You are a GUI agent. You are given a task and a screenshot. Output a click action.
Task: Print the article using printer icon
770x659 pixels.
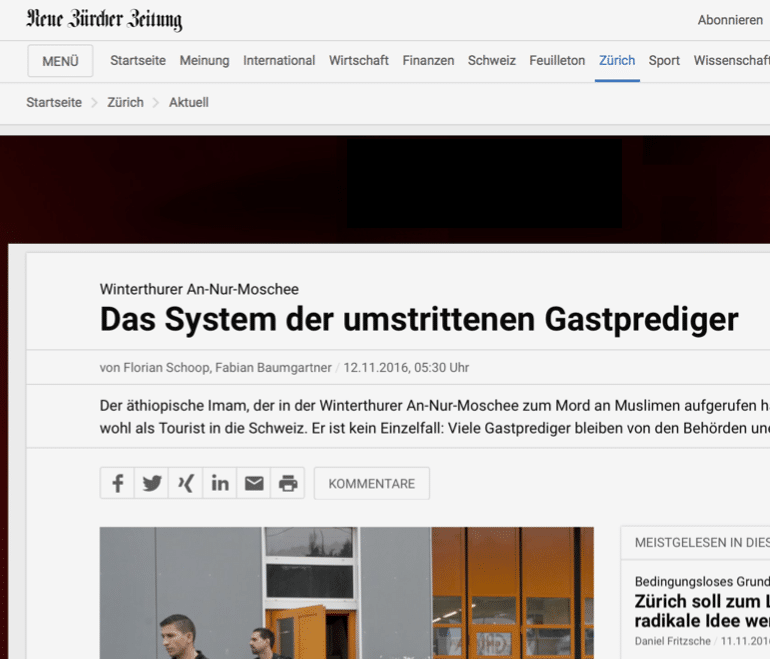pyautogui.click(x=288, y=484)
